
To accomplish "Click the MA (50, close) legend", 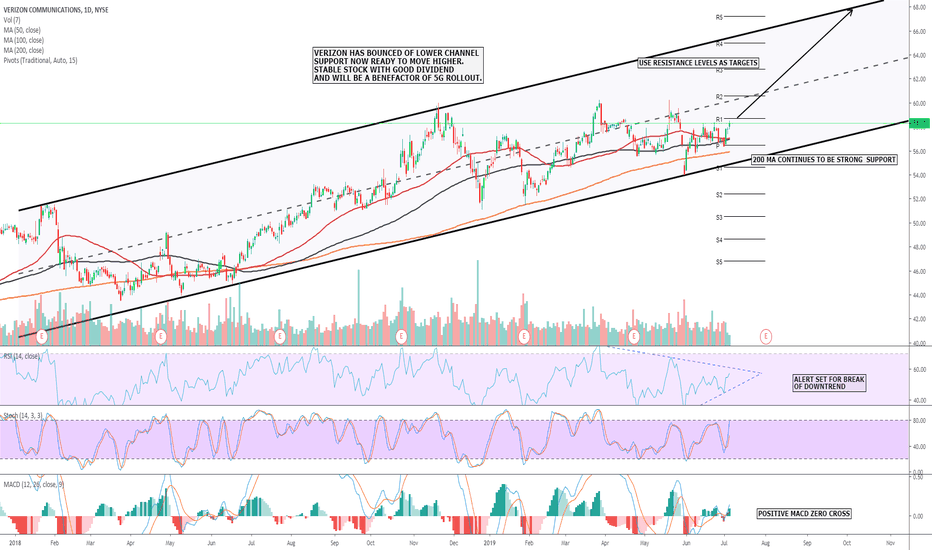I will pos(22,30).
